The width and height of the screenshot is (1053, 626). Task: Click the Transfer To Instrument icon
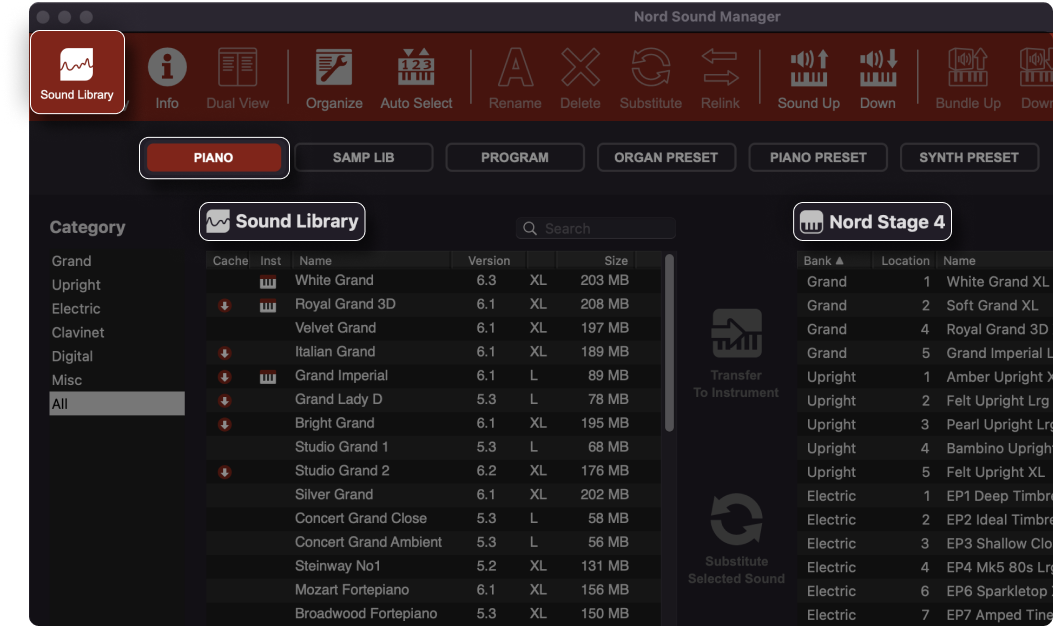[736, 334]
